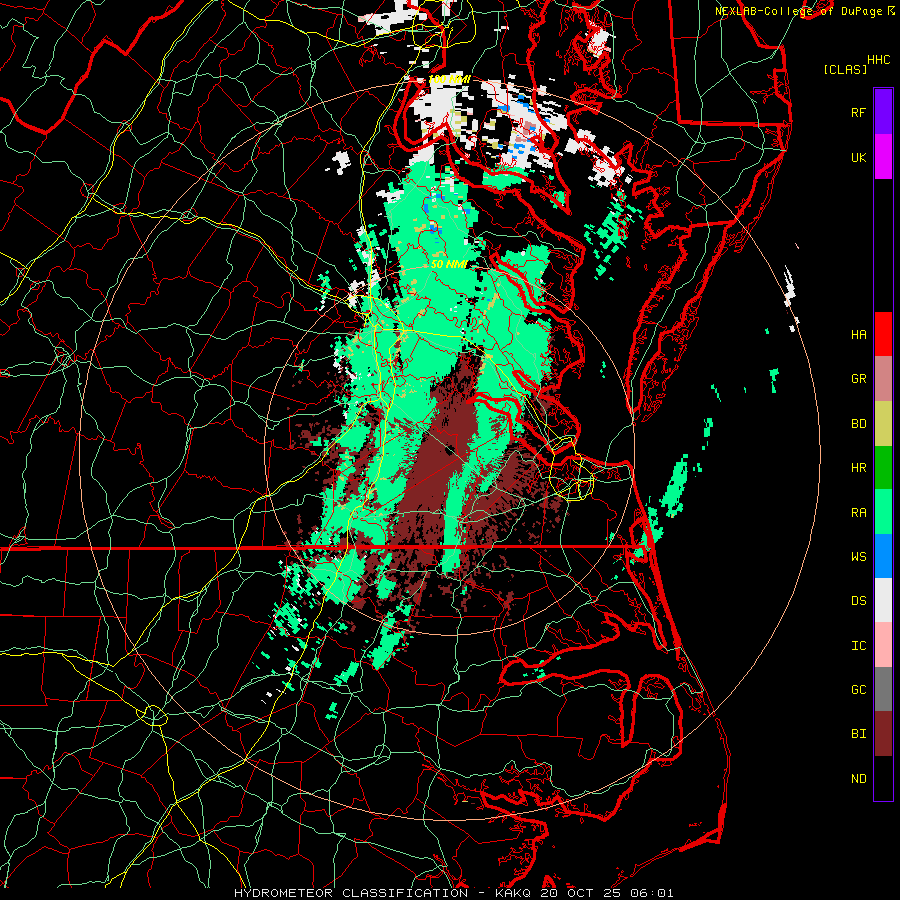Click the 'UK' legend label
Viewport: 900px width, 900px height.
coord(858,157)
